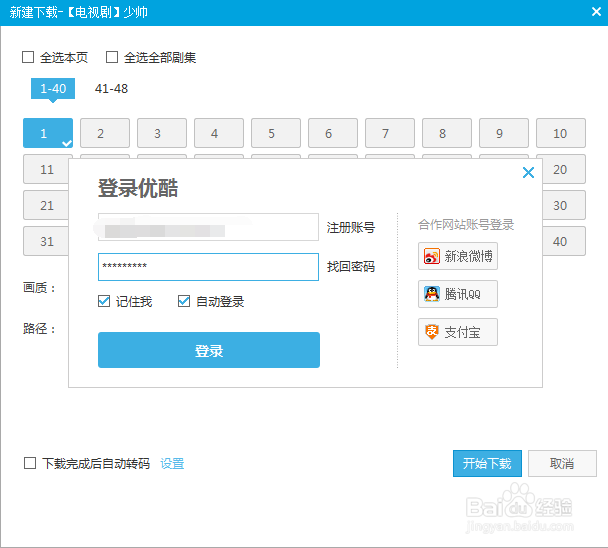
Task: Enable 下载完成后自动转码 auto transcode option
Action: [30, 463]
